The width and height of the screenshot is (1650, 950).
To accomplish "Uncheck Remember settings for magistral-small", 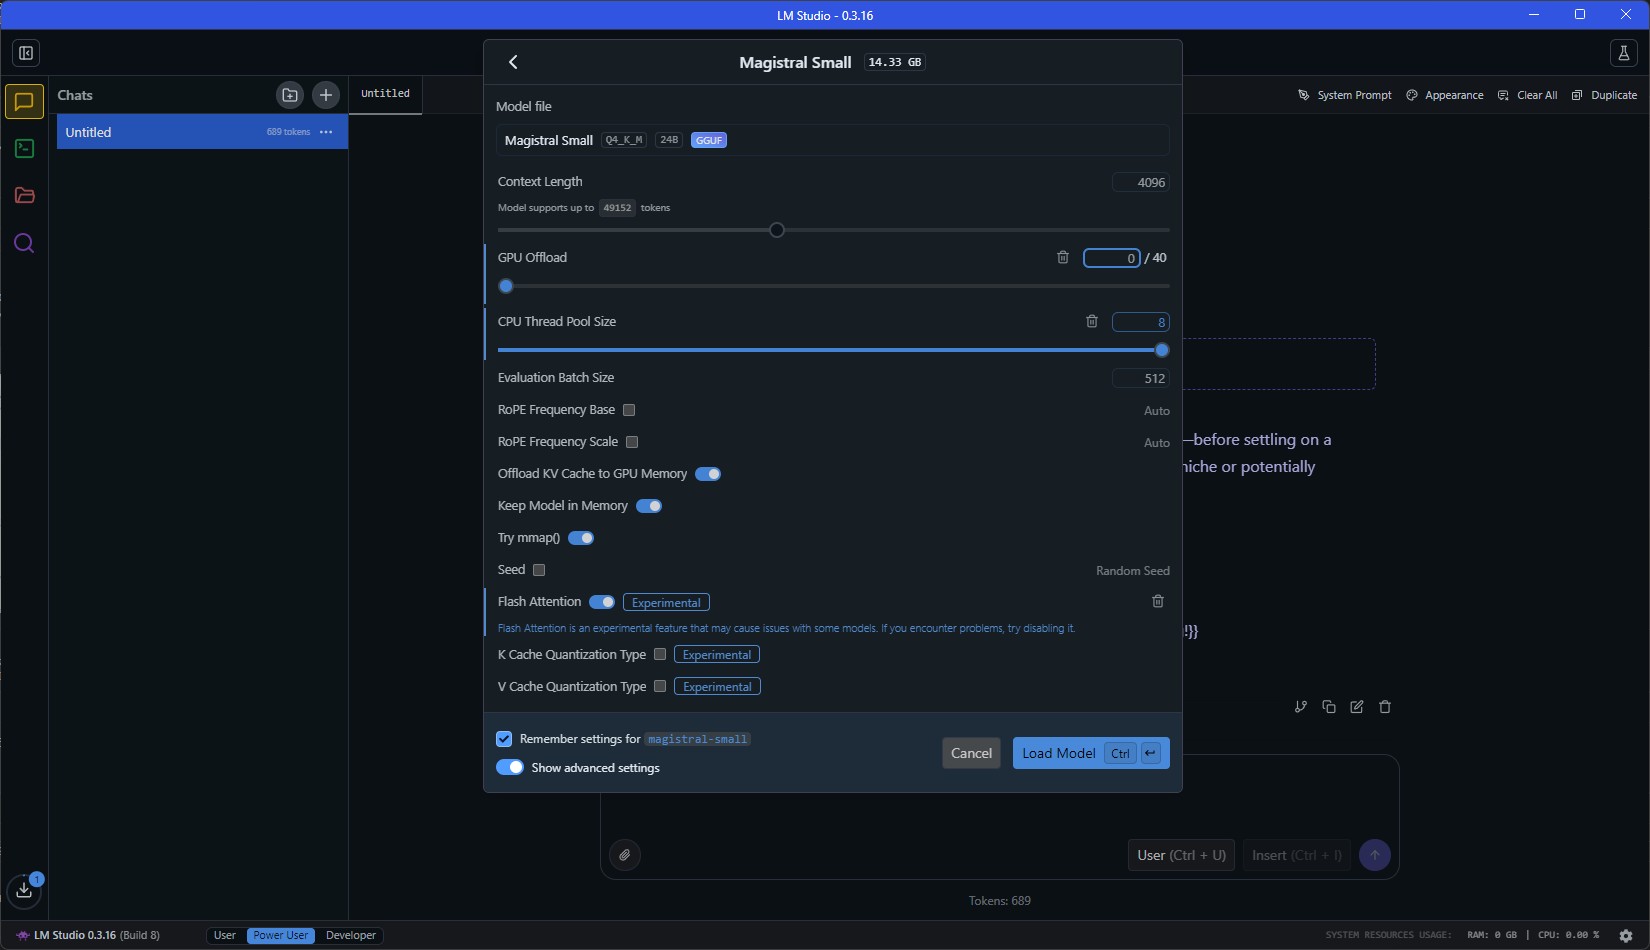I will (x=504, y=739).
